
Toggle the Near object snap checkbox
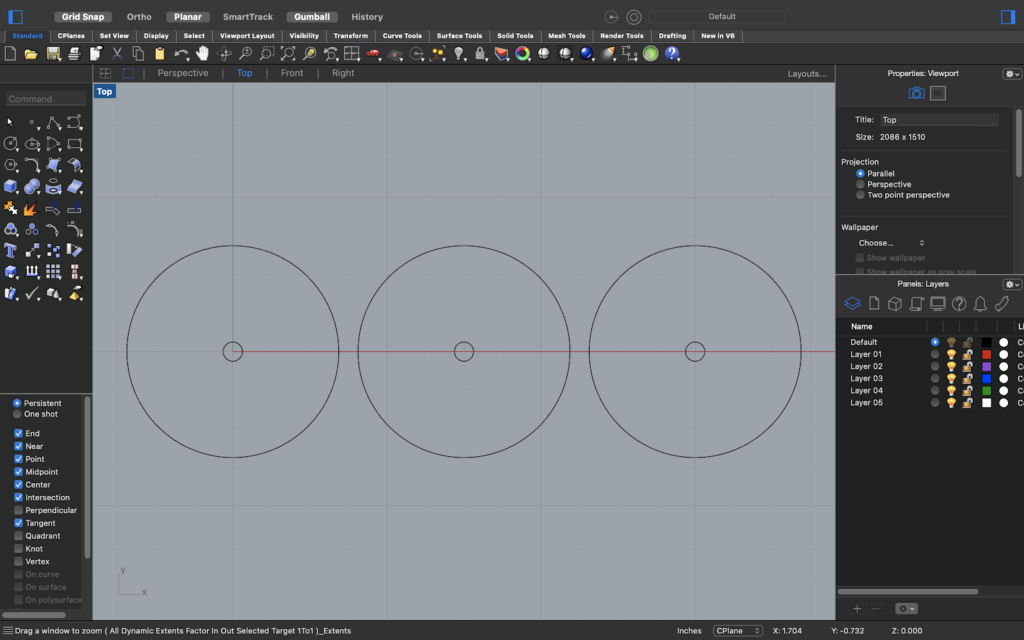(18, 447)
